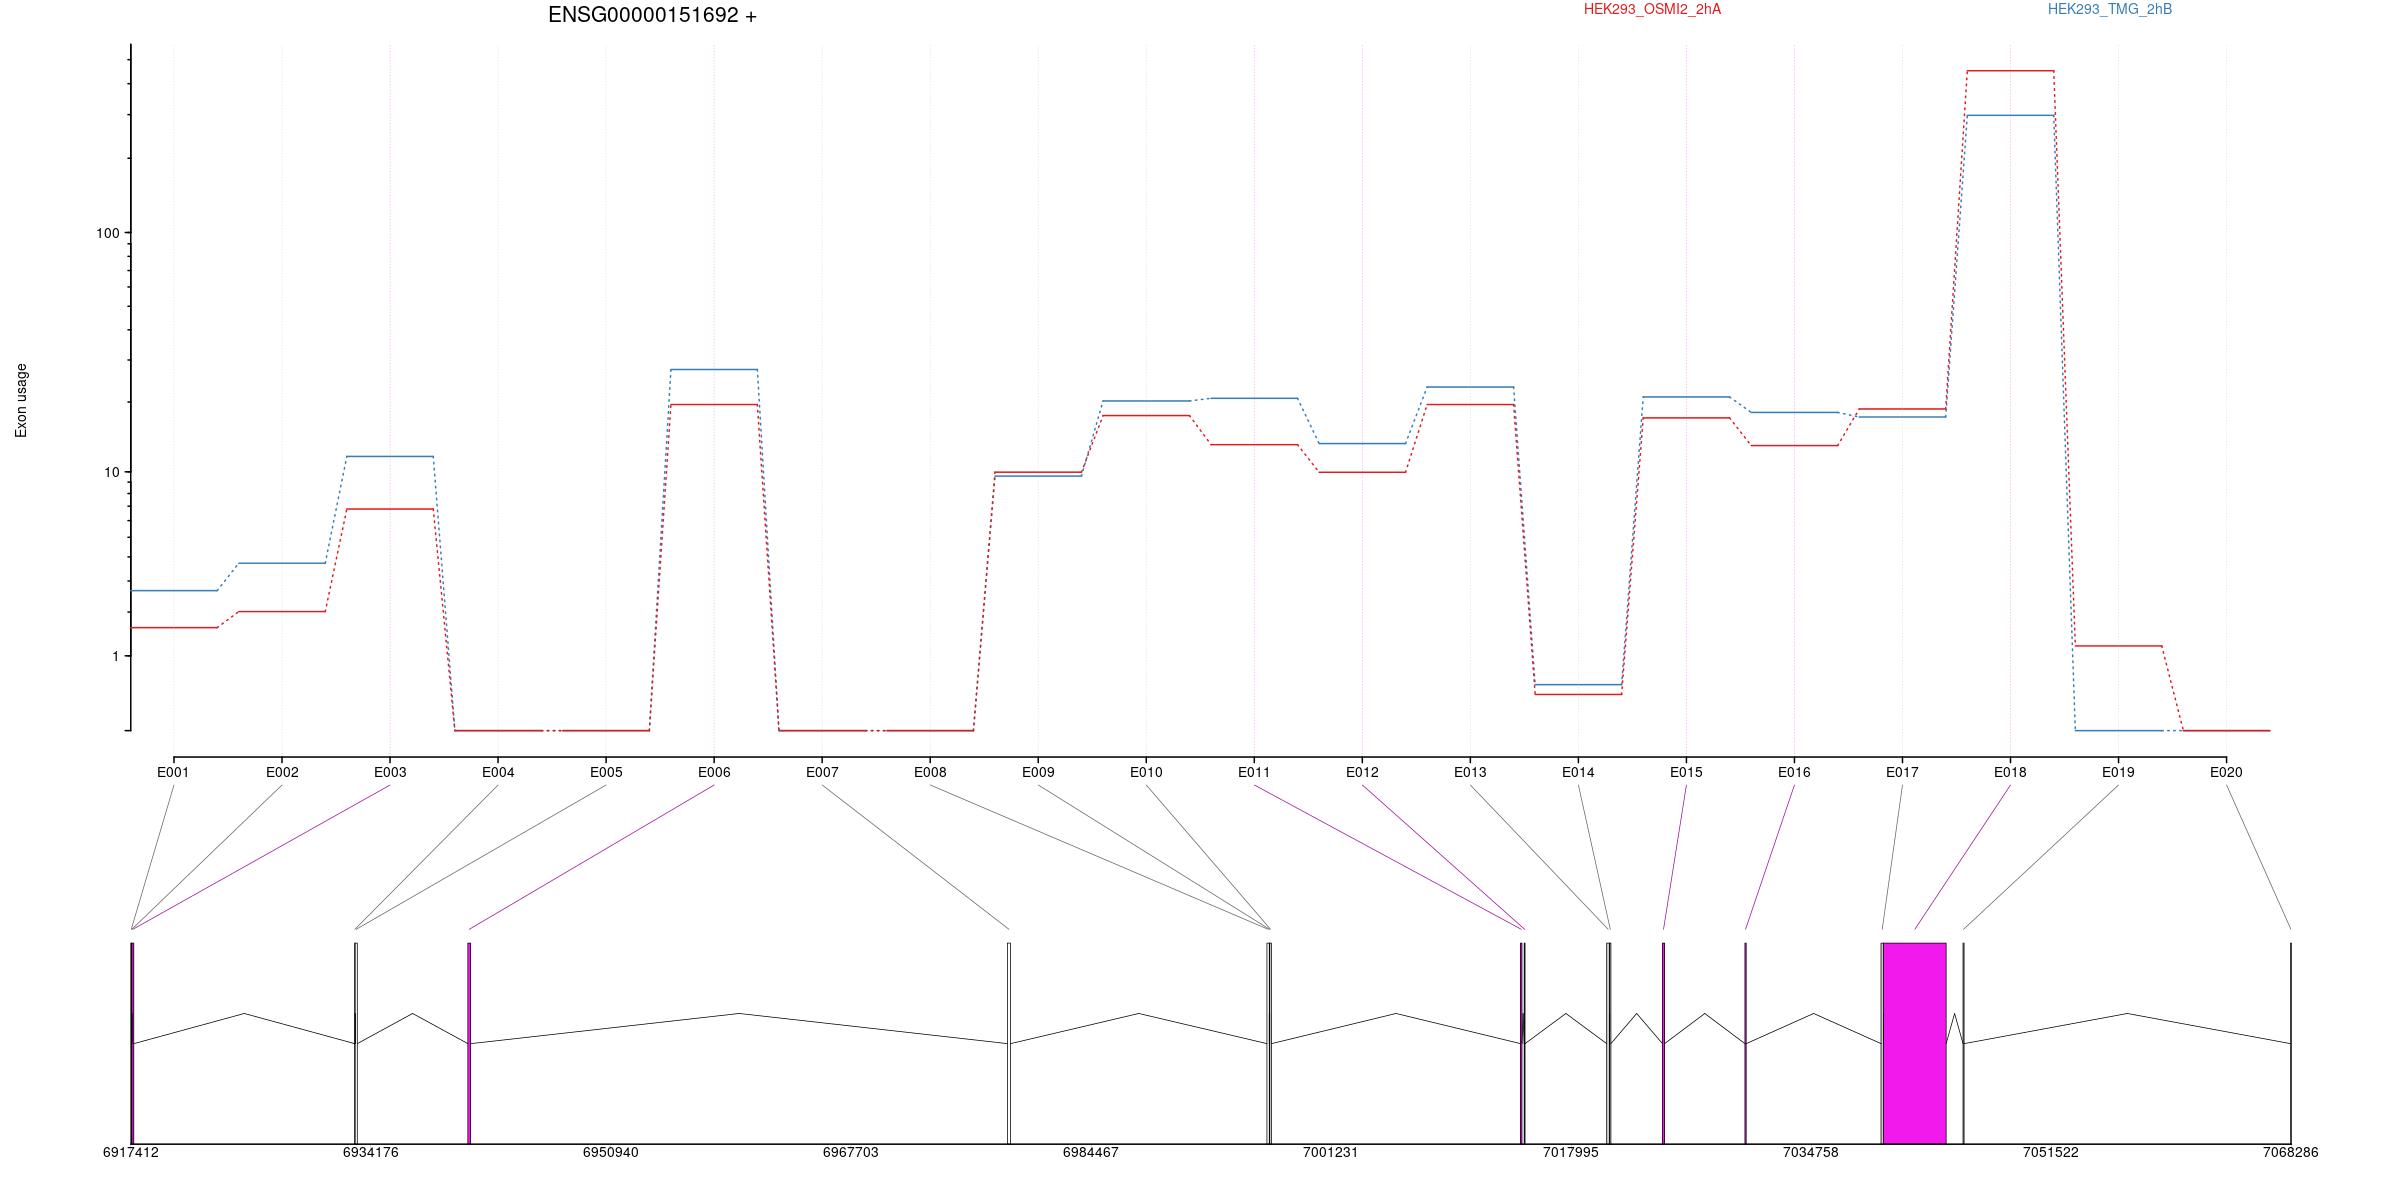Click exon label E018
This screenshot has width=2400, height=1200.
coord(2010,772)
